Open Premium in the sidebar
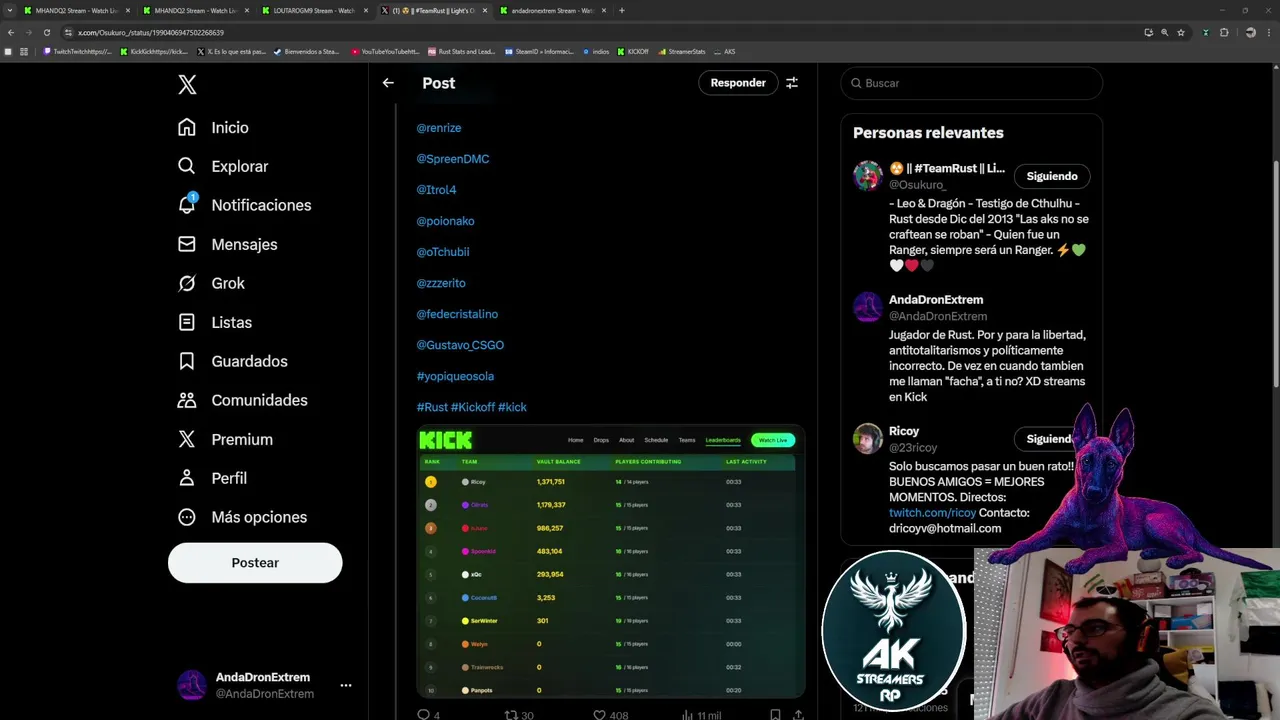Image resolution: width=1280 pixels, height=720 pixels. click(x=225, y=439)
